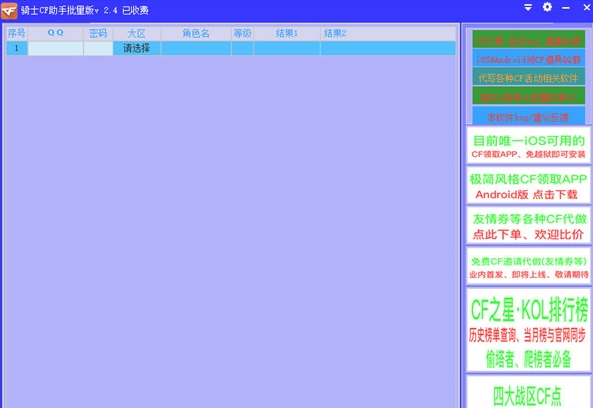593x408 pixels.
Task: Open the settings gear in title bar
Action: coord(547,7)
